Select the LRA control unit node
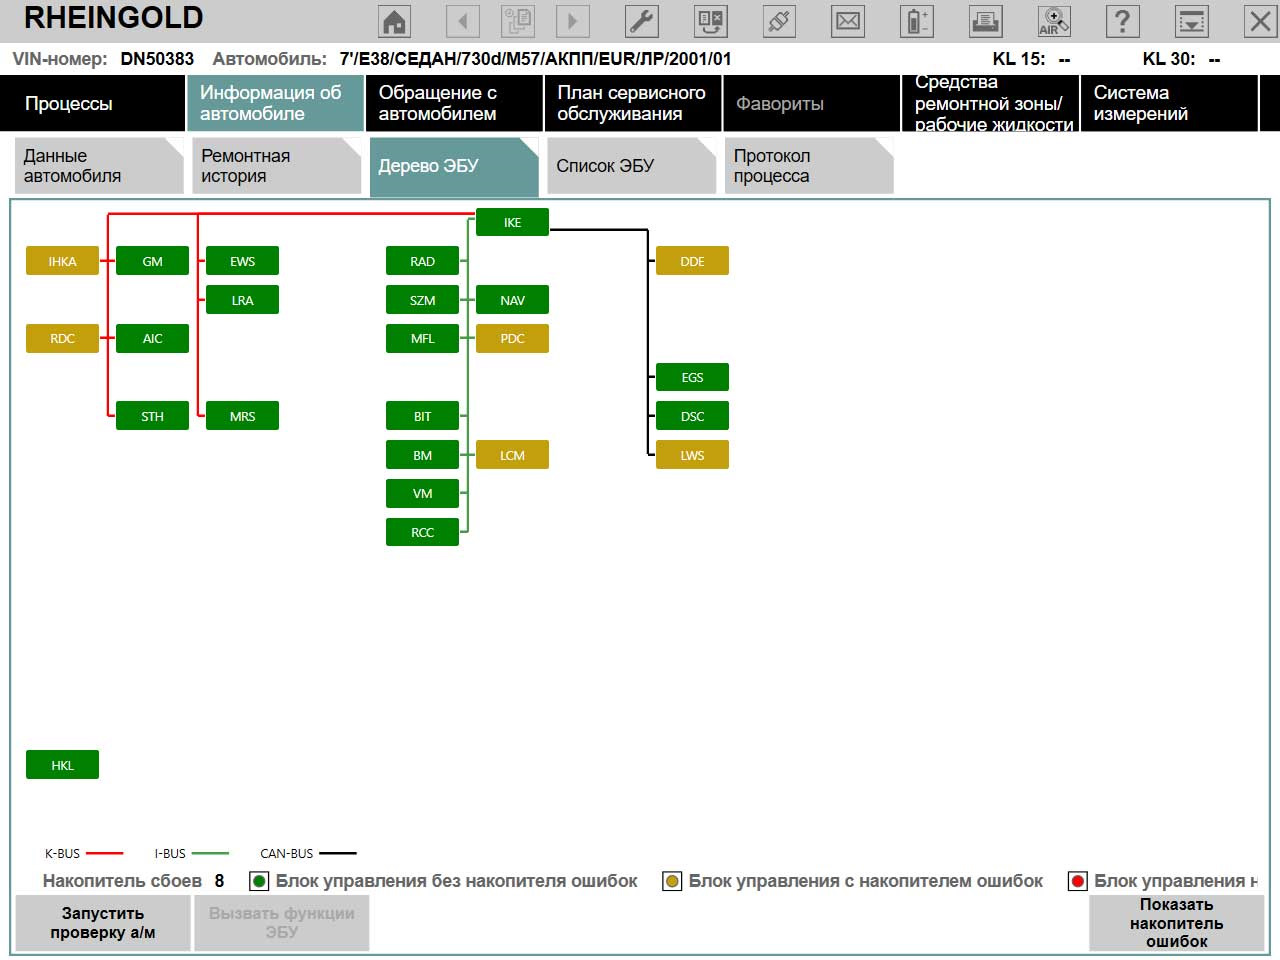 (242, 300)
